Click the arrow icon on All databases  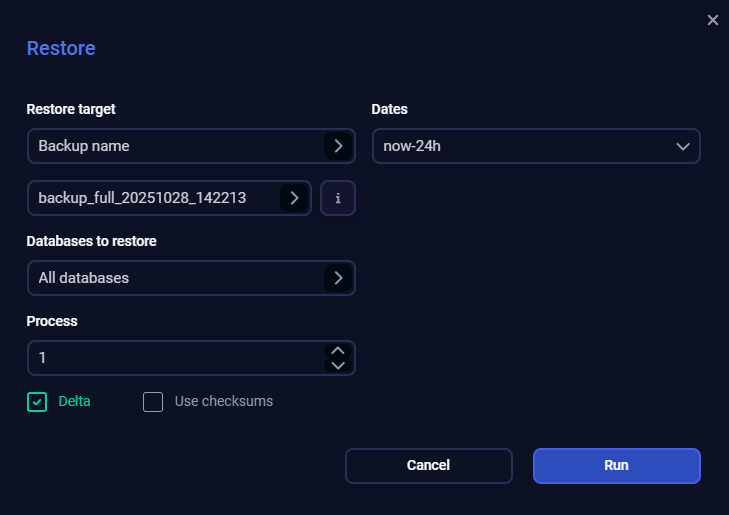338,278
